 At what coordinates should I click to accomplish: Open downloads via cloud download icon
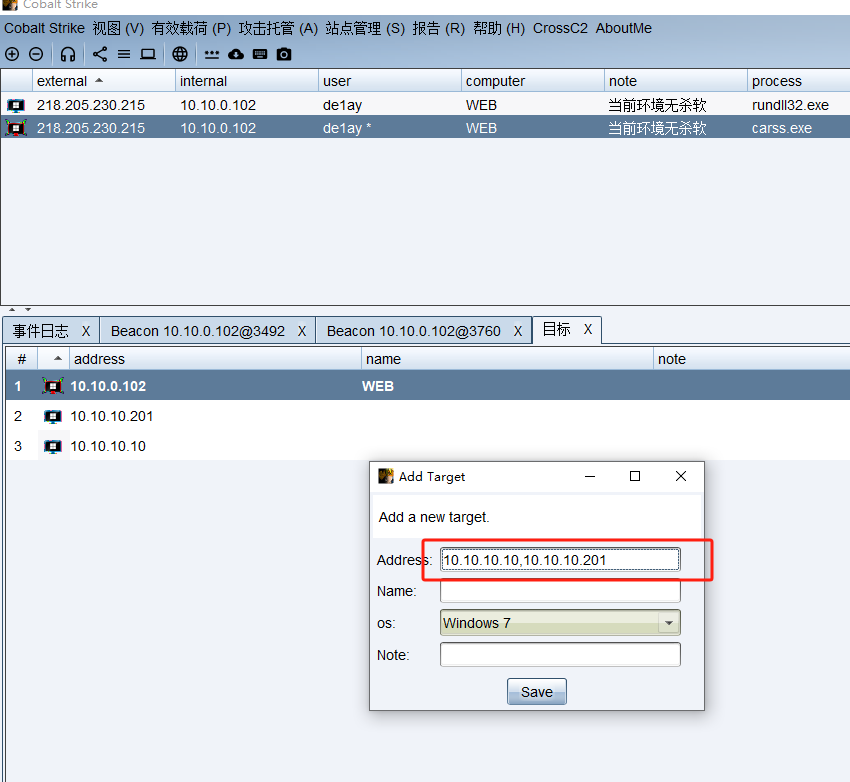click(236, 54)
